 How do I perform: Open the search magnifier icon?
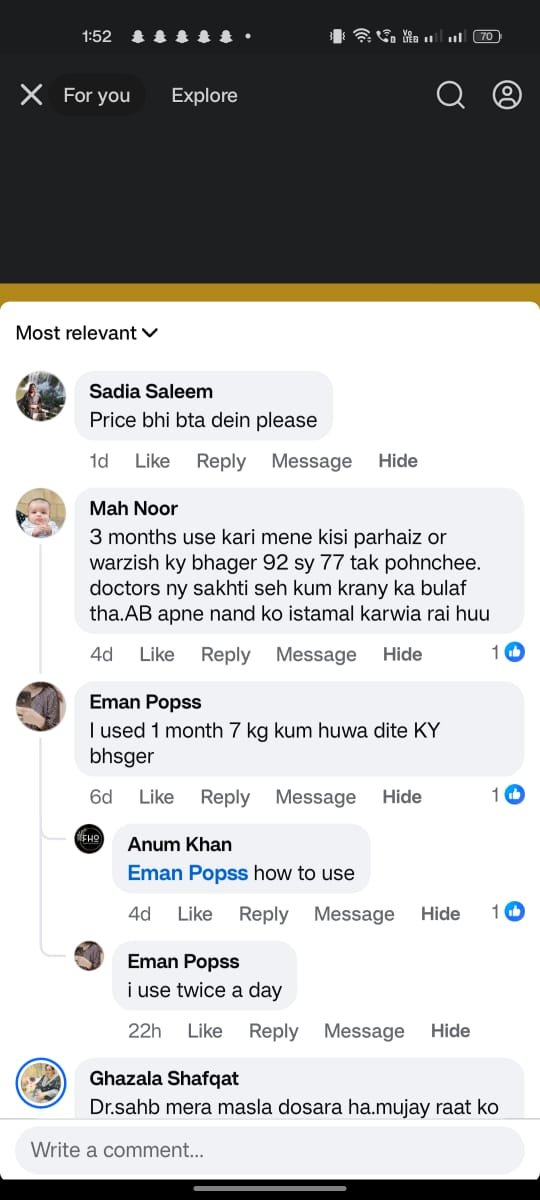(x=451, y=95)
